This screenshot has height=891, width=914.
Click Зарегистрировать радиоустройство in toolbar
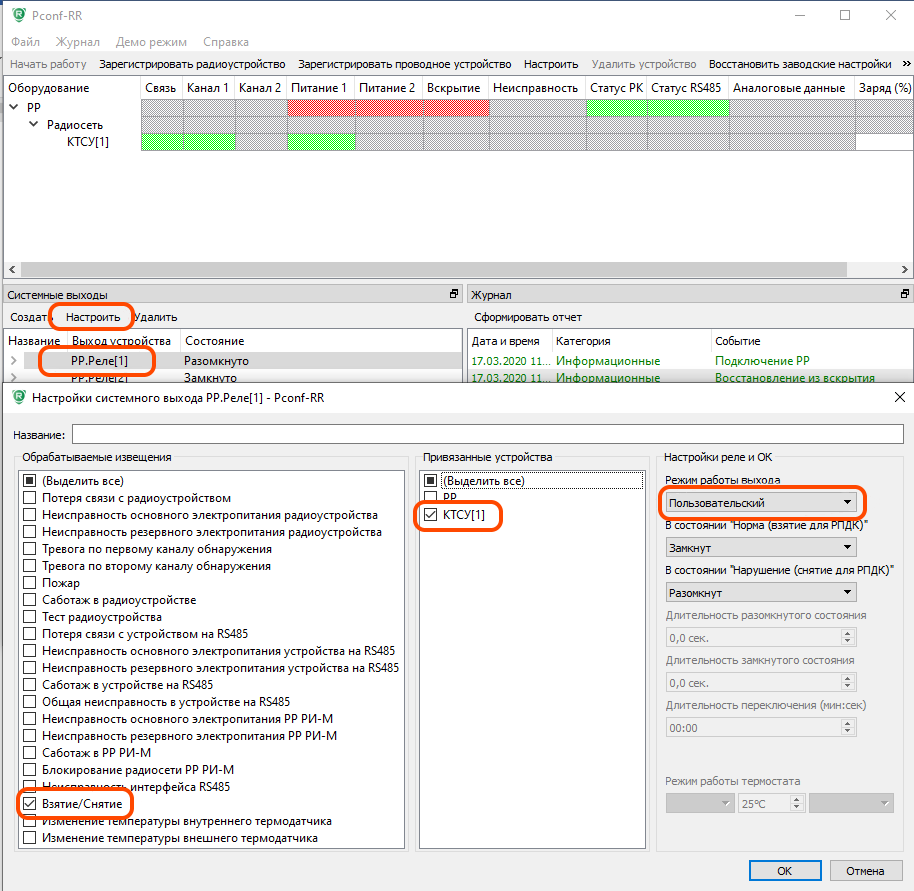point(192,64)
